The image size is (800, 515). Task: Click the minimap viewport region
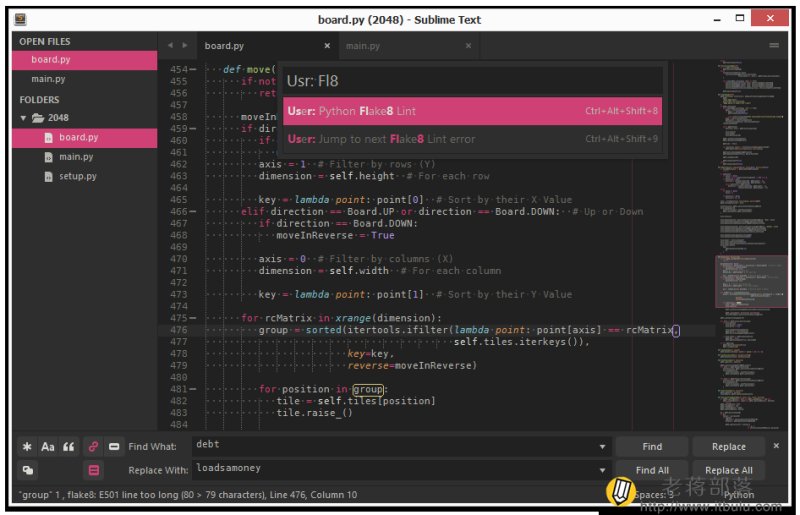click(x=751, y=281)
